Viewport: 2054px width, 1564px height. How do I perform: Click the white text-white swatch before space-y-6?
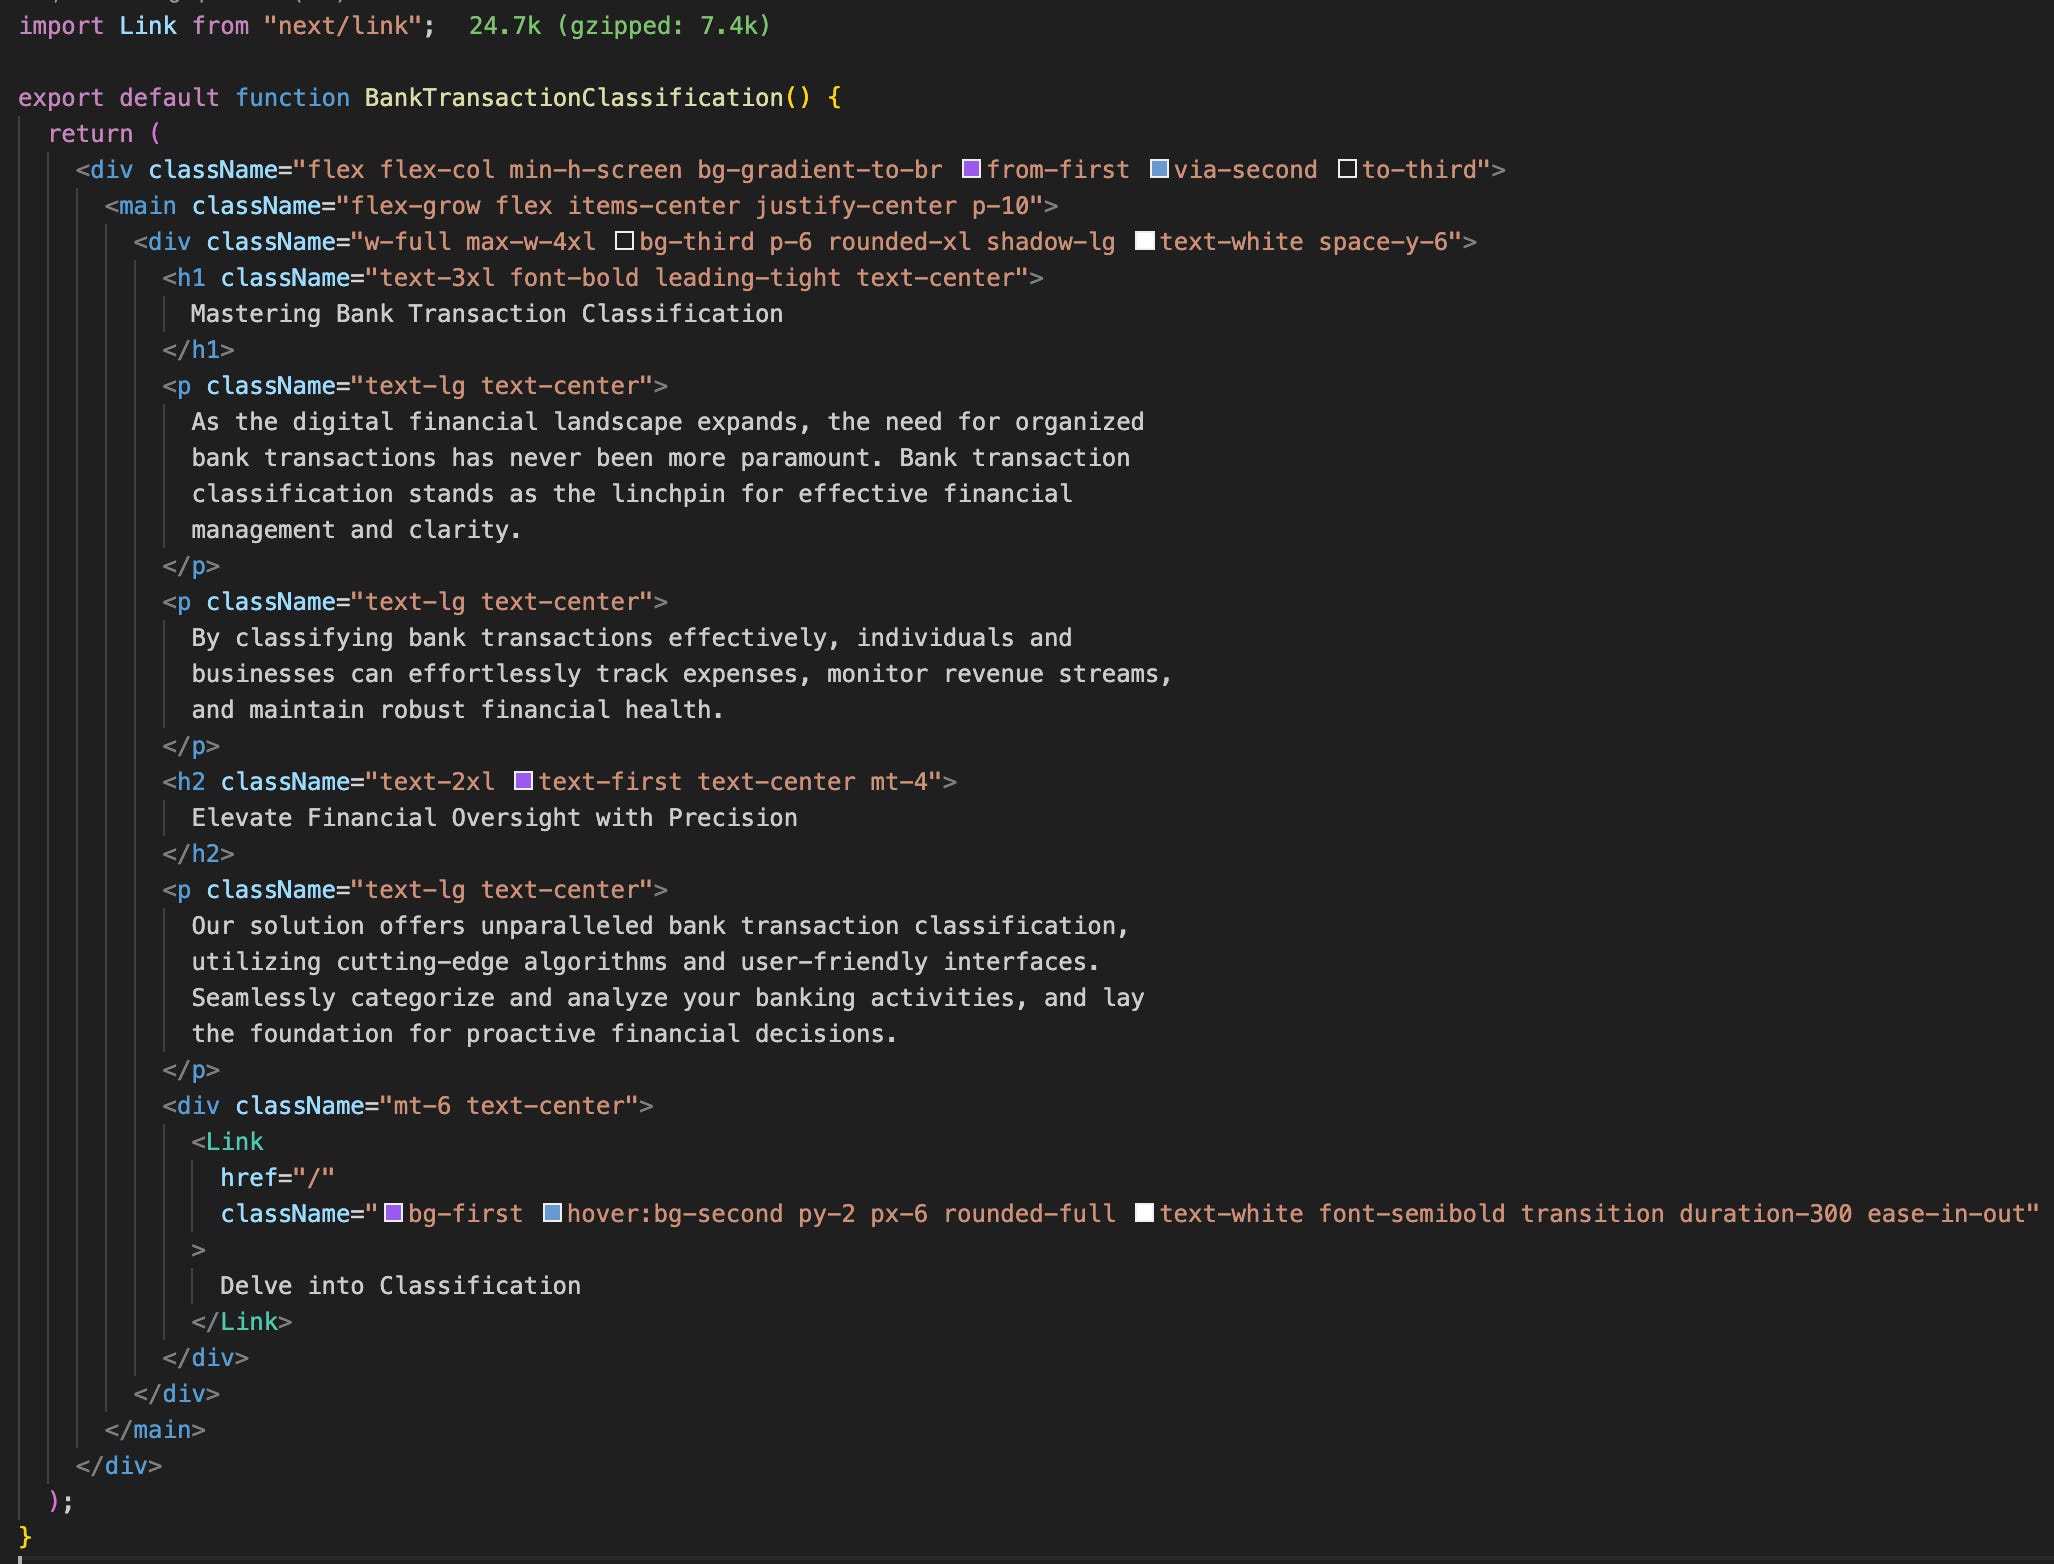(1145, 241)
